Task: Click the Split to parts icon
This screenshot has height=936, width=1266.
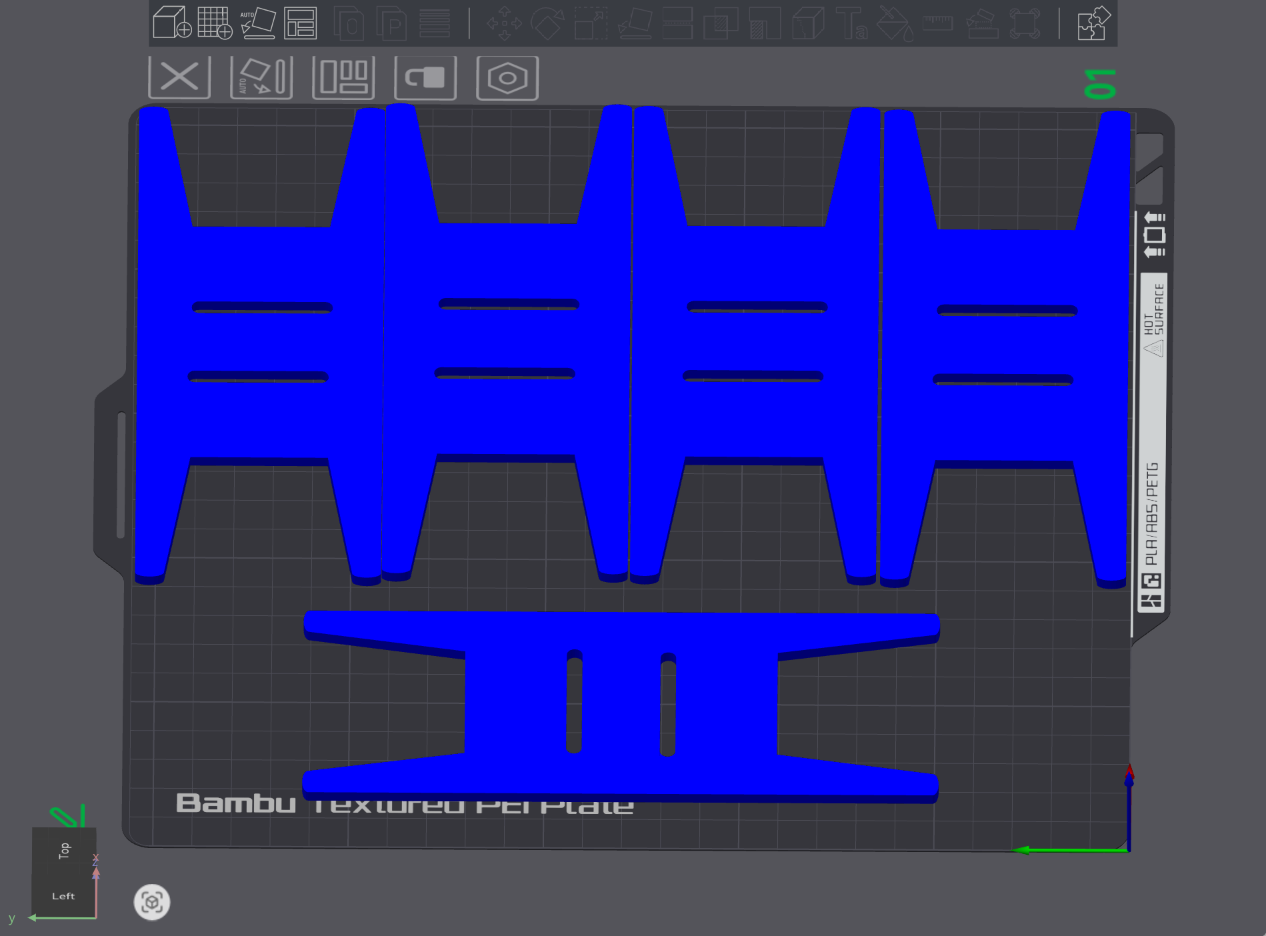Action: click(x=391, y=22)
